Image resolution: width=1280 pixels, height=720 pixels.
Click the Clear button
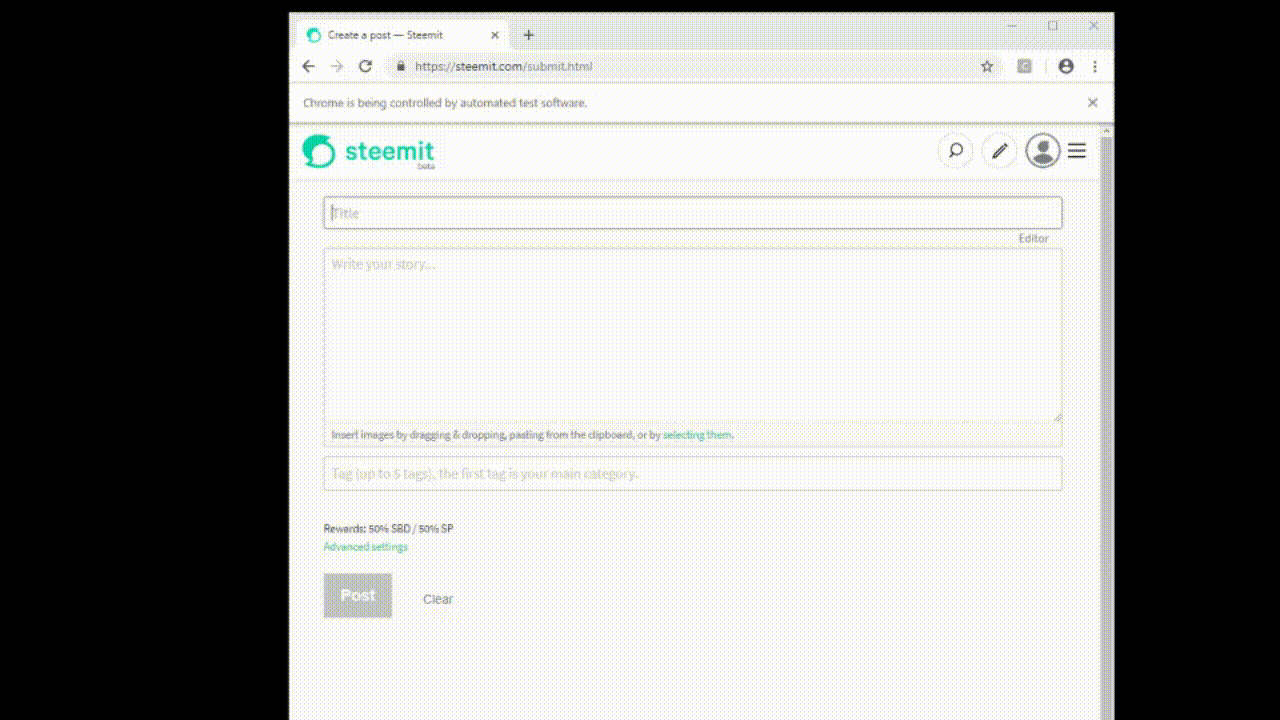(x=438, y=599)
